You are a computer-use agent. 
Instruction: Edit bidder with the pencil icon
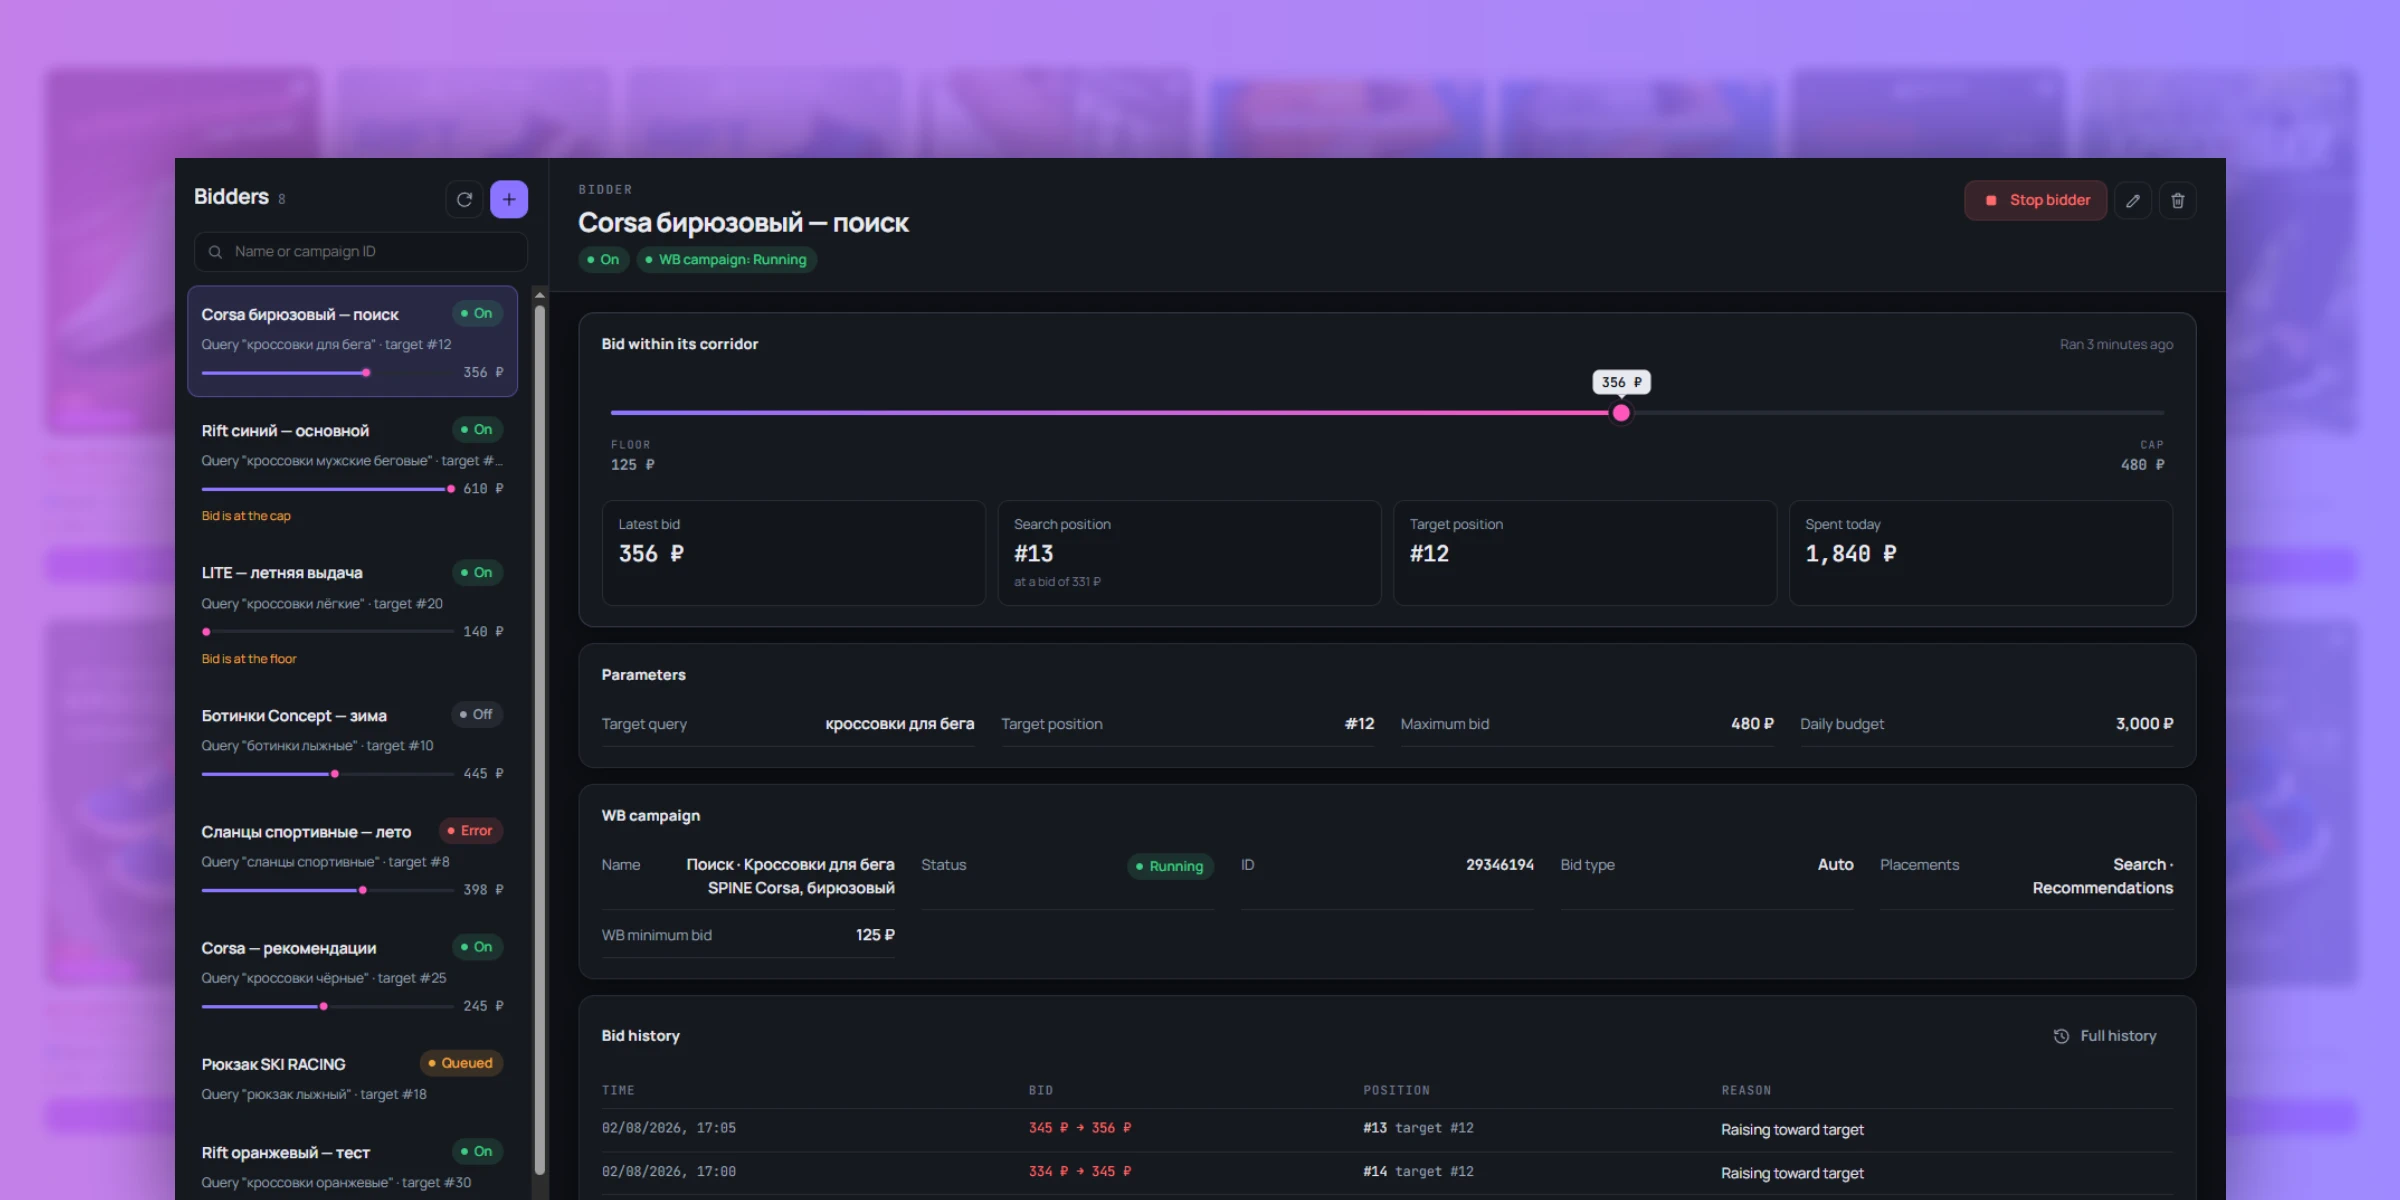[x=2132, y=200]
